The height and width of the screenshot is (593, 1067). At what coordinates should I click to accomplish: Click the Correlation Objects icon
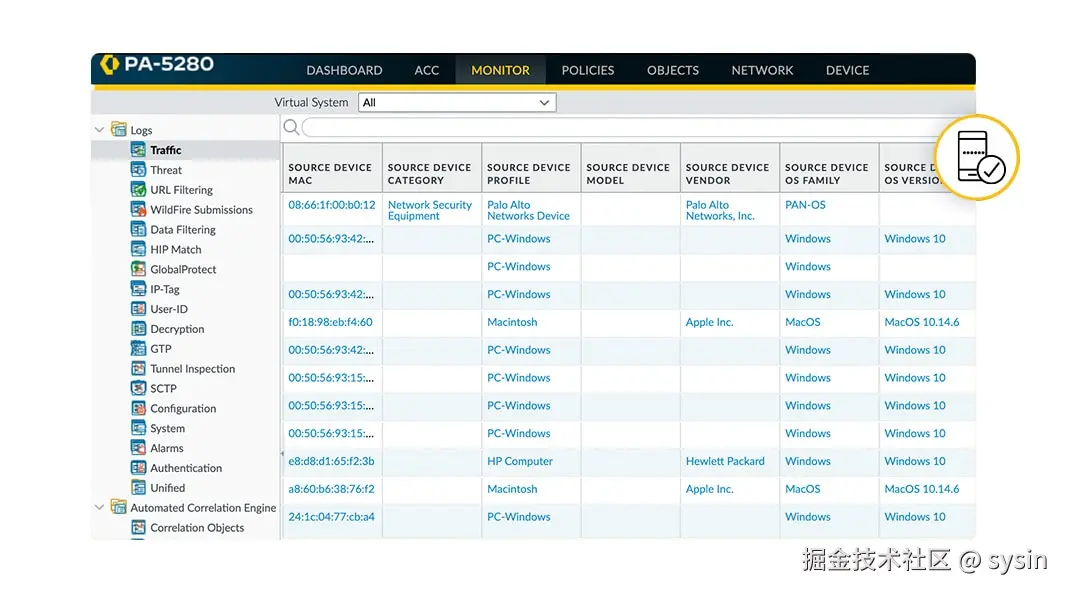tap(138, 528)
